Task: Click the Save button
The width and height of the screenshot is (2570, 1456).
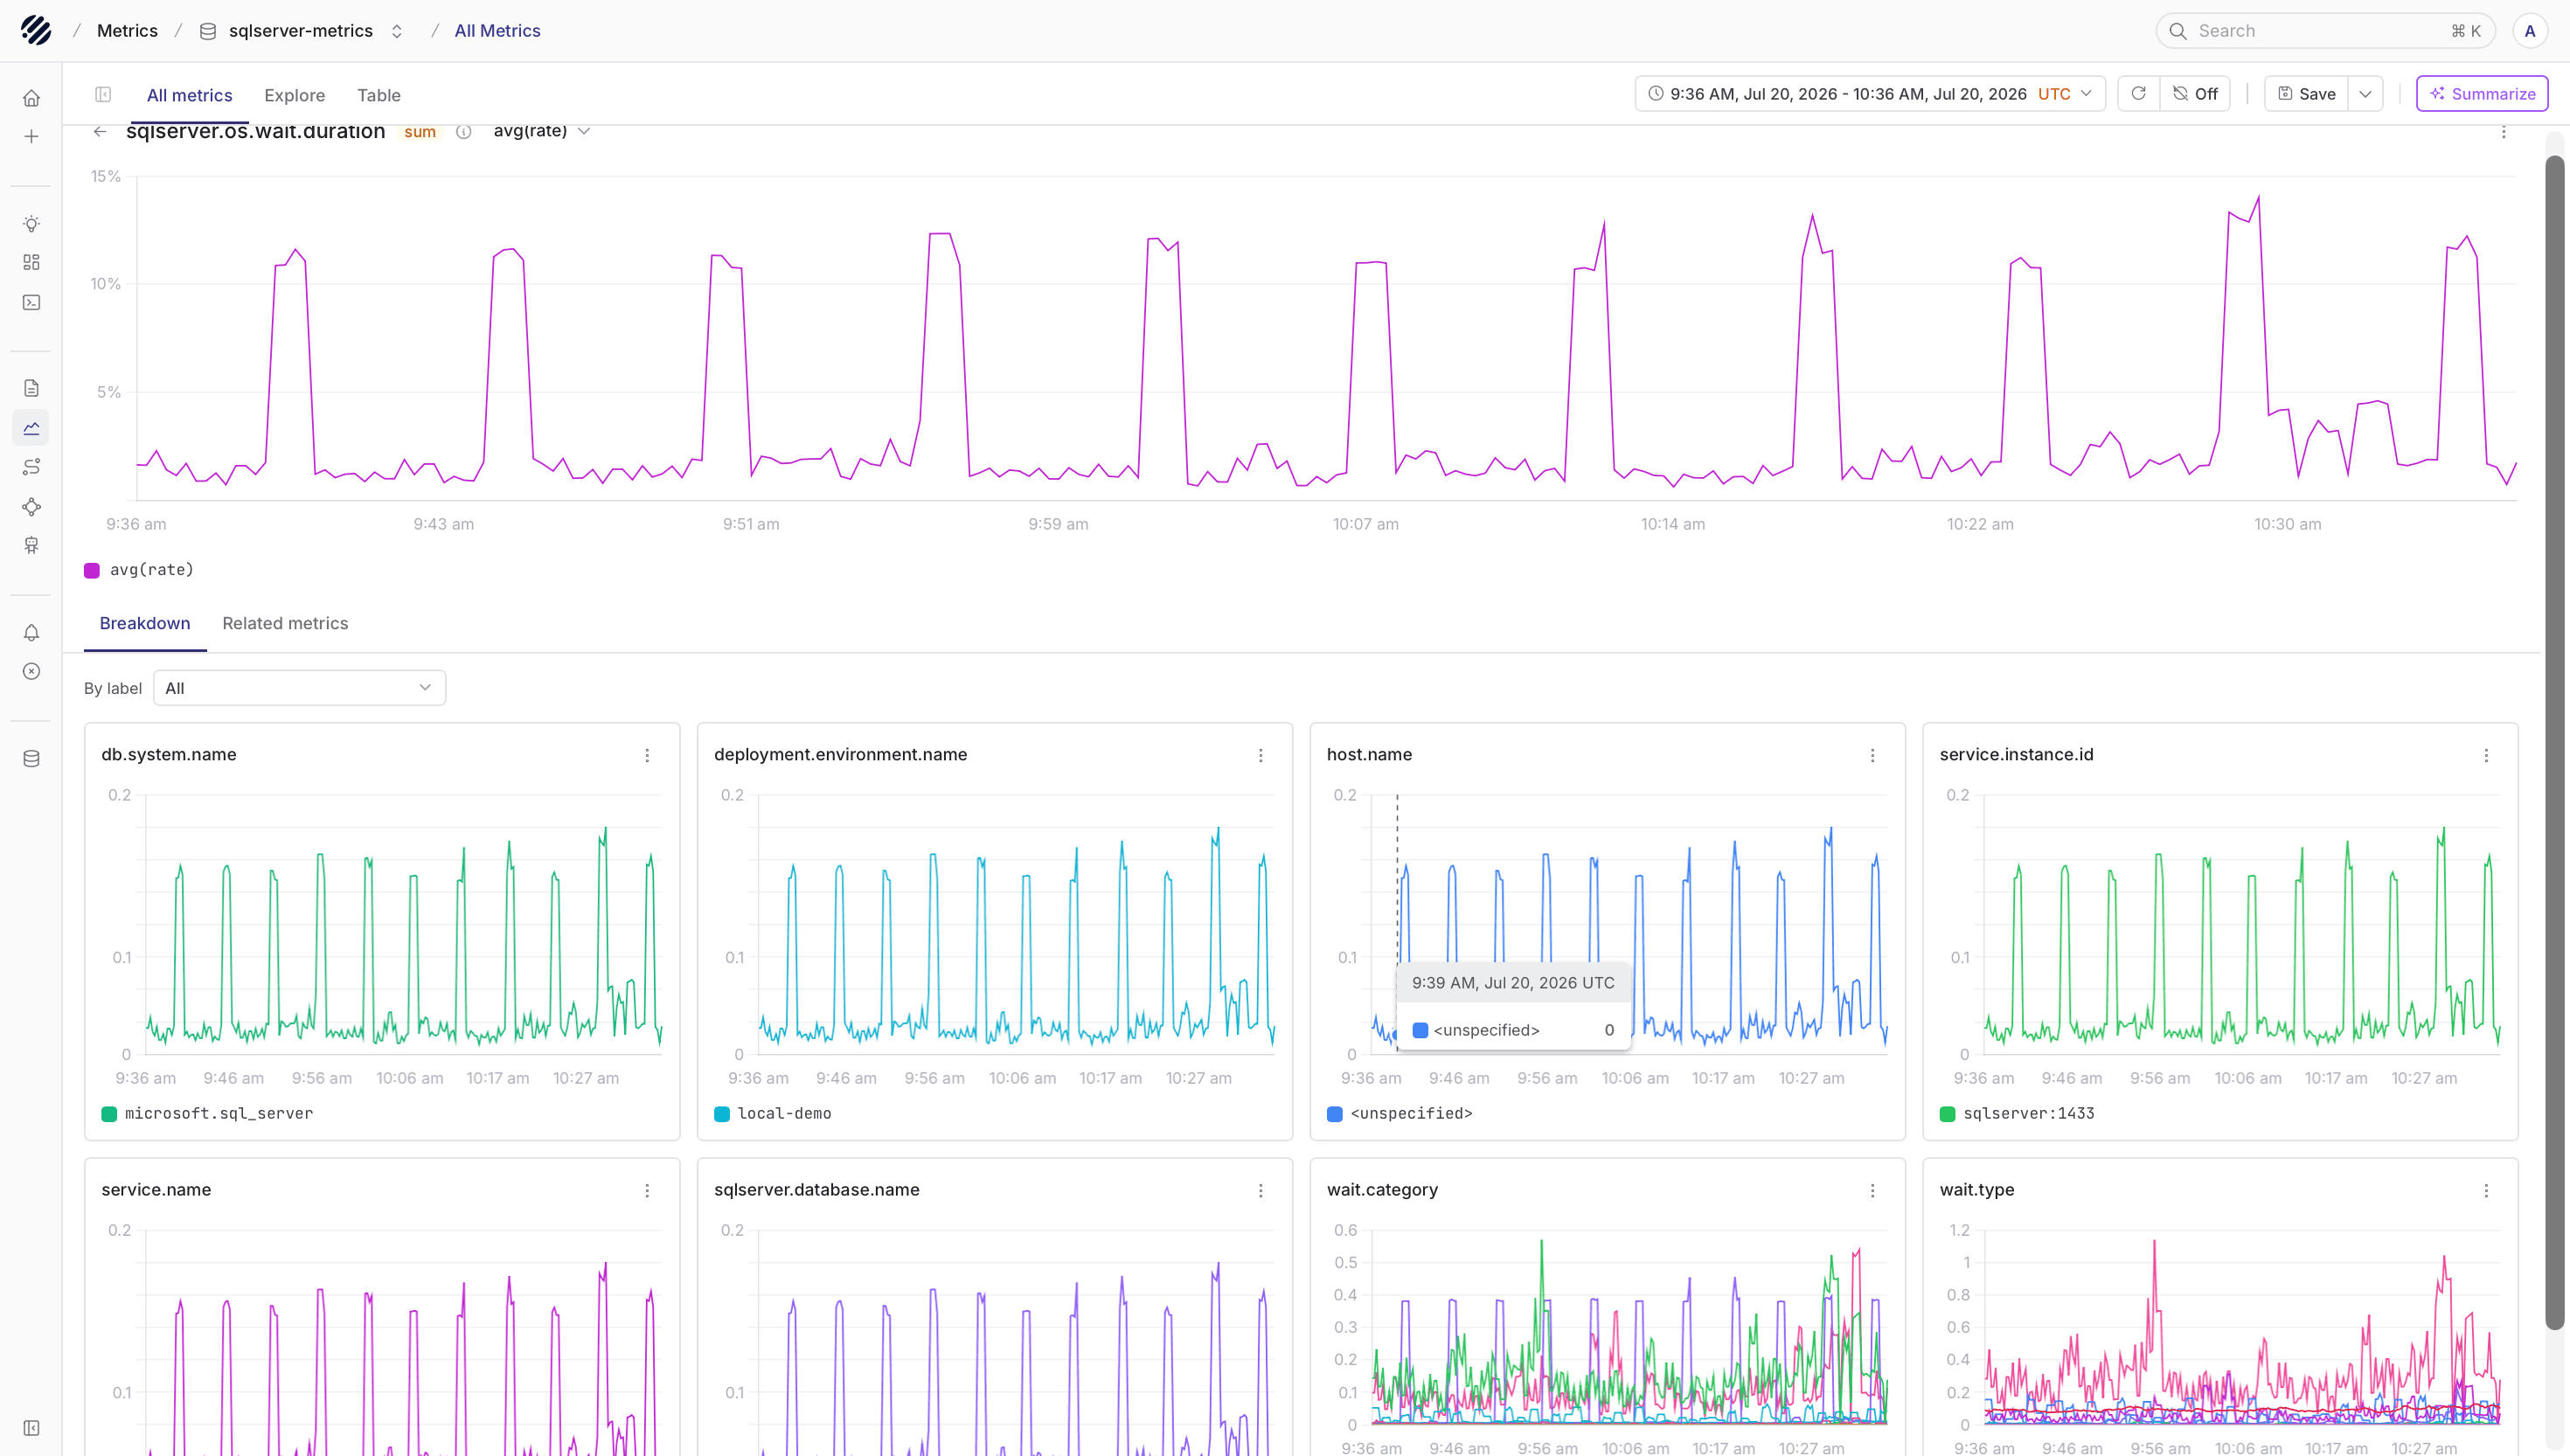Action: point(2306,93)
